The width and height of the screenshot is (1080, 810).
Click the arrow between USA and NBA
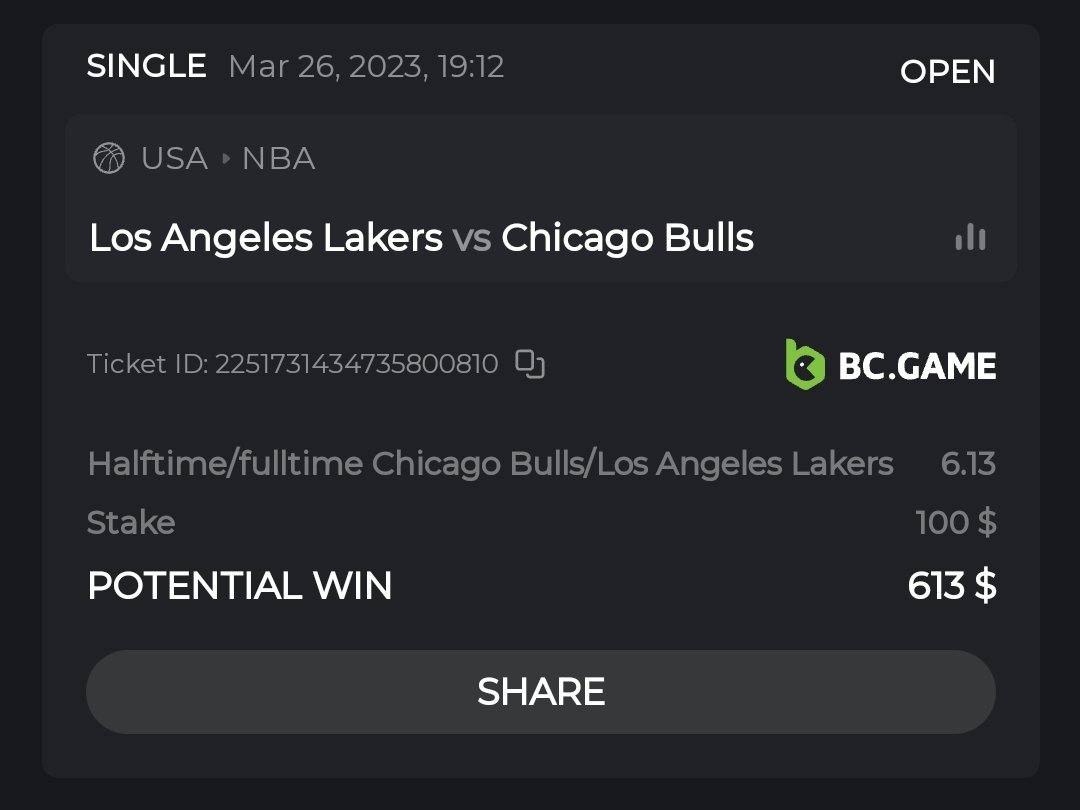click(225, 159)
